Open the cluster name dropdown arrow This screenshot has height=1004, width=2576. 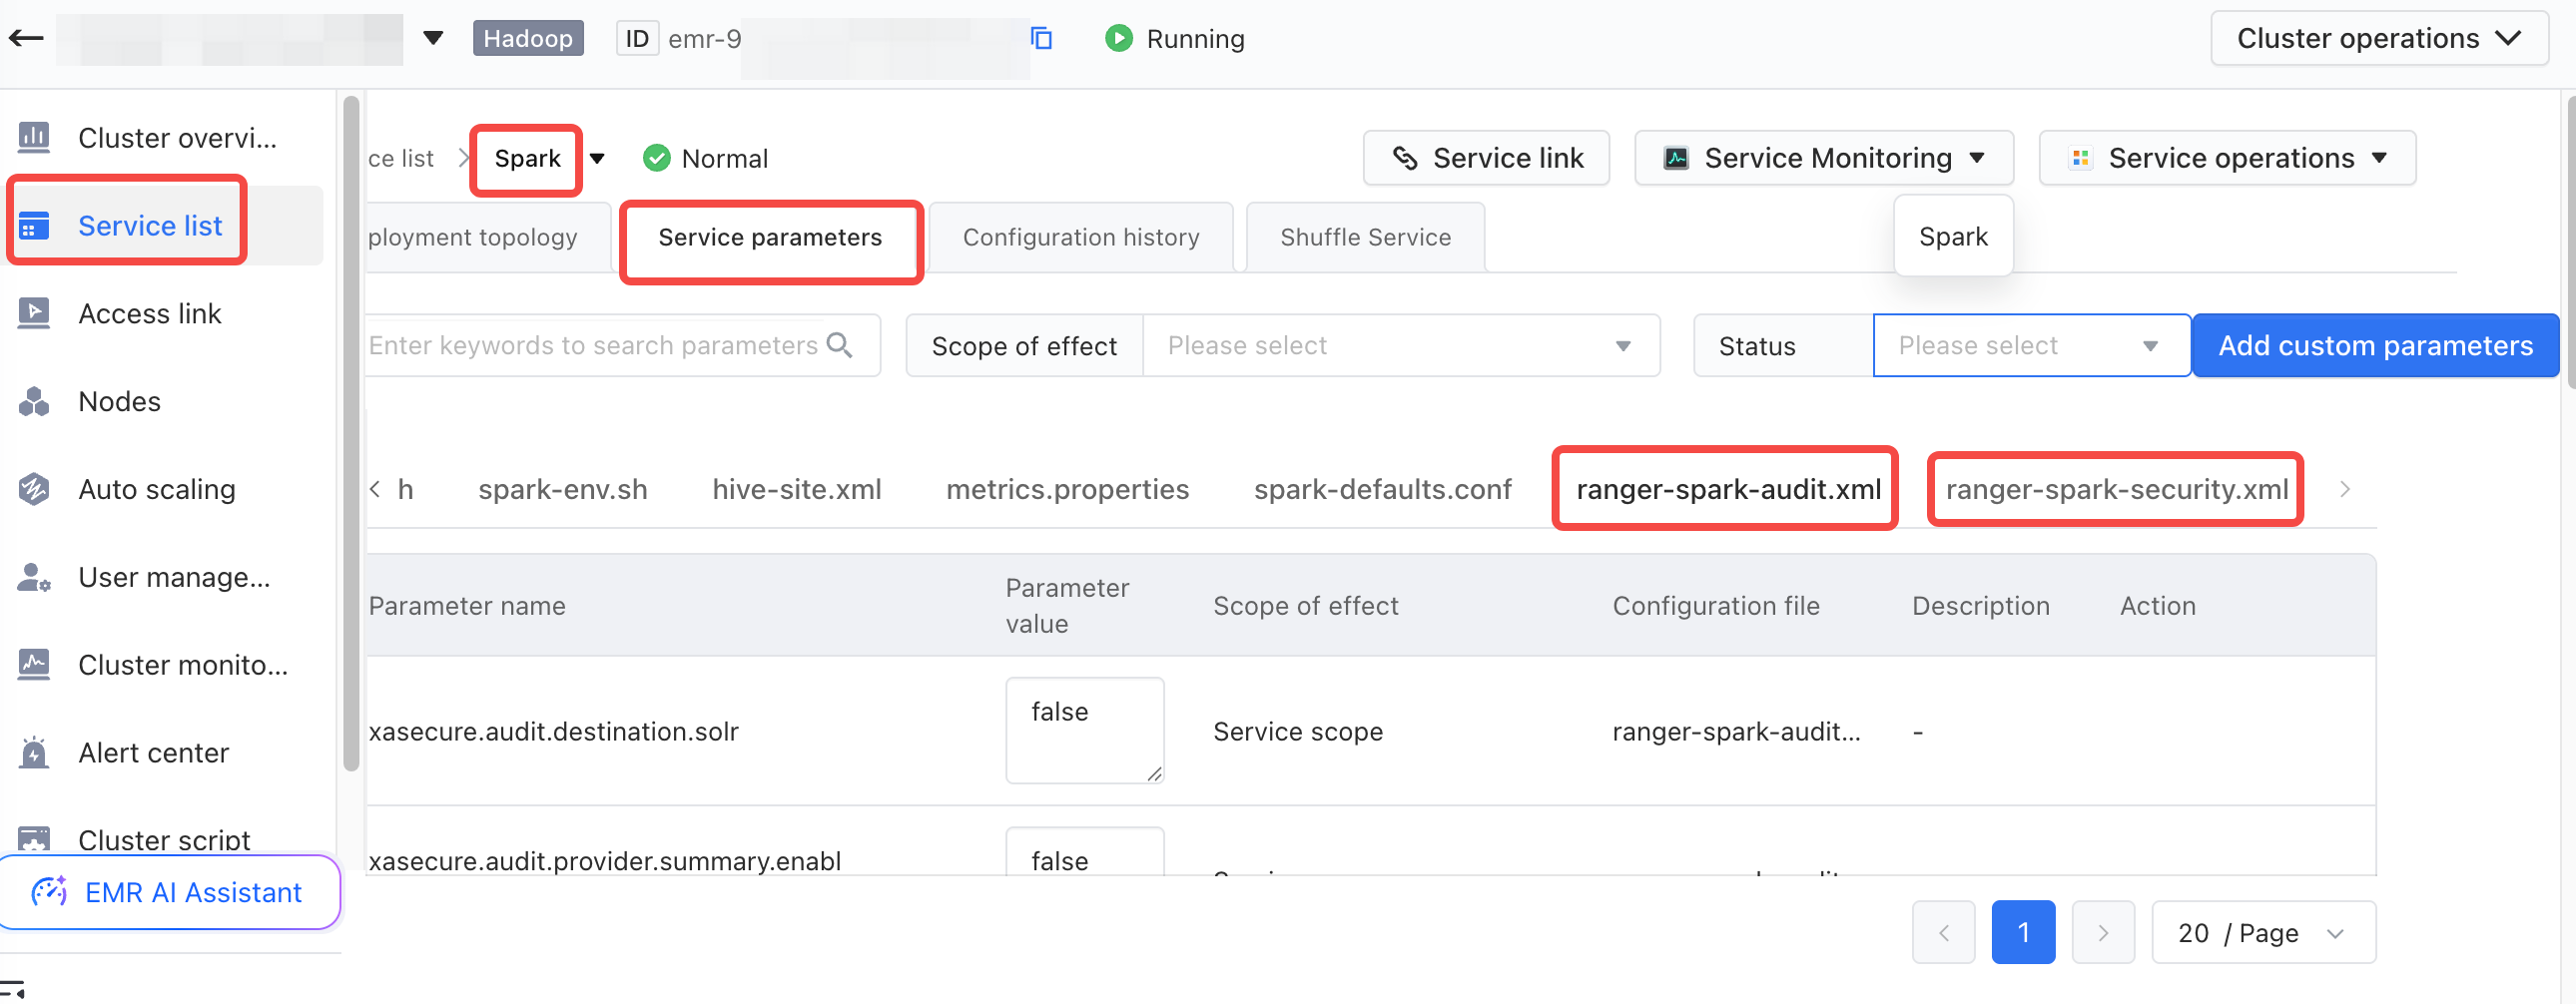click(x=433, y=38)
